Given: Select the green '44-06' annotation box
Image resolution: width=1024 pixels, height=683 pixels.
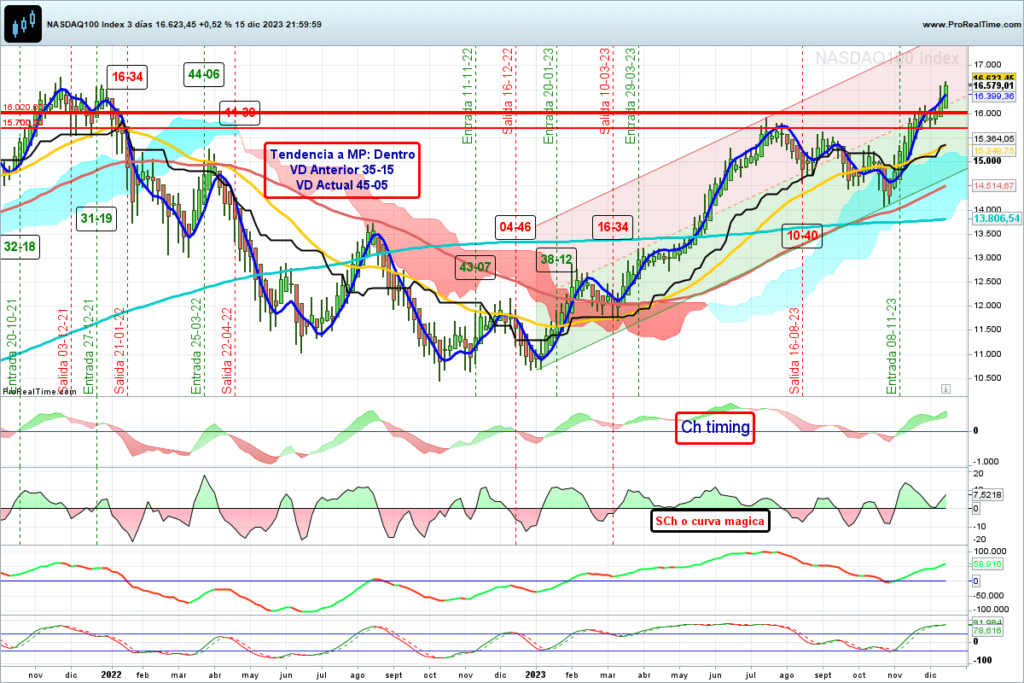Looking at the screenshot, I should click(x=204, y=74).
